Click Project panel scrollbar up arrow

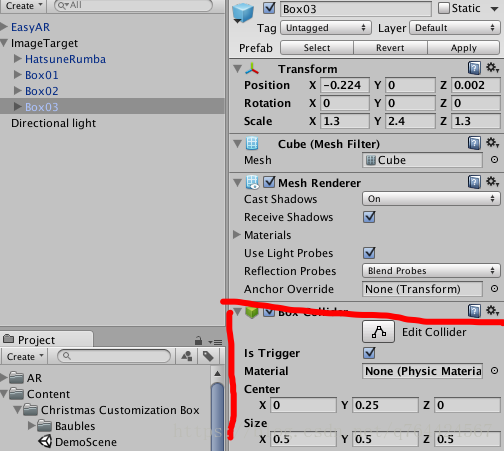pyautogui.click(x=217, y=373)
